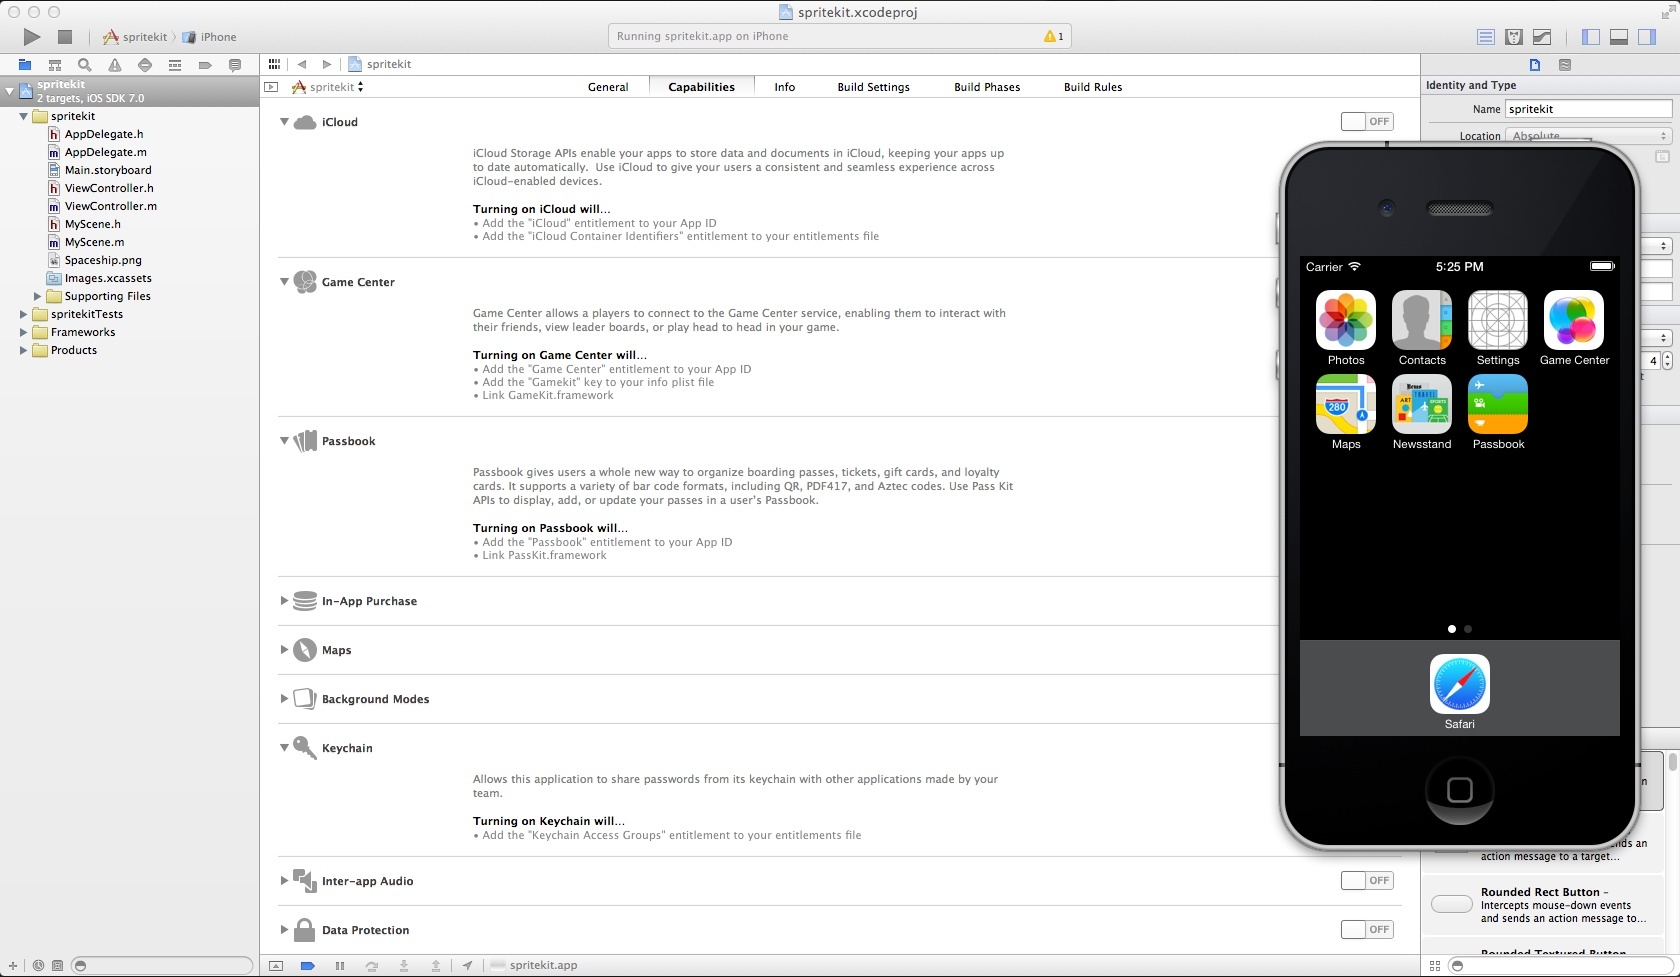Expand the In-App Purchase section
The image size is (1680, 977).
(284, 601)
